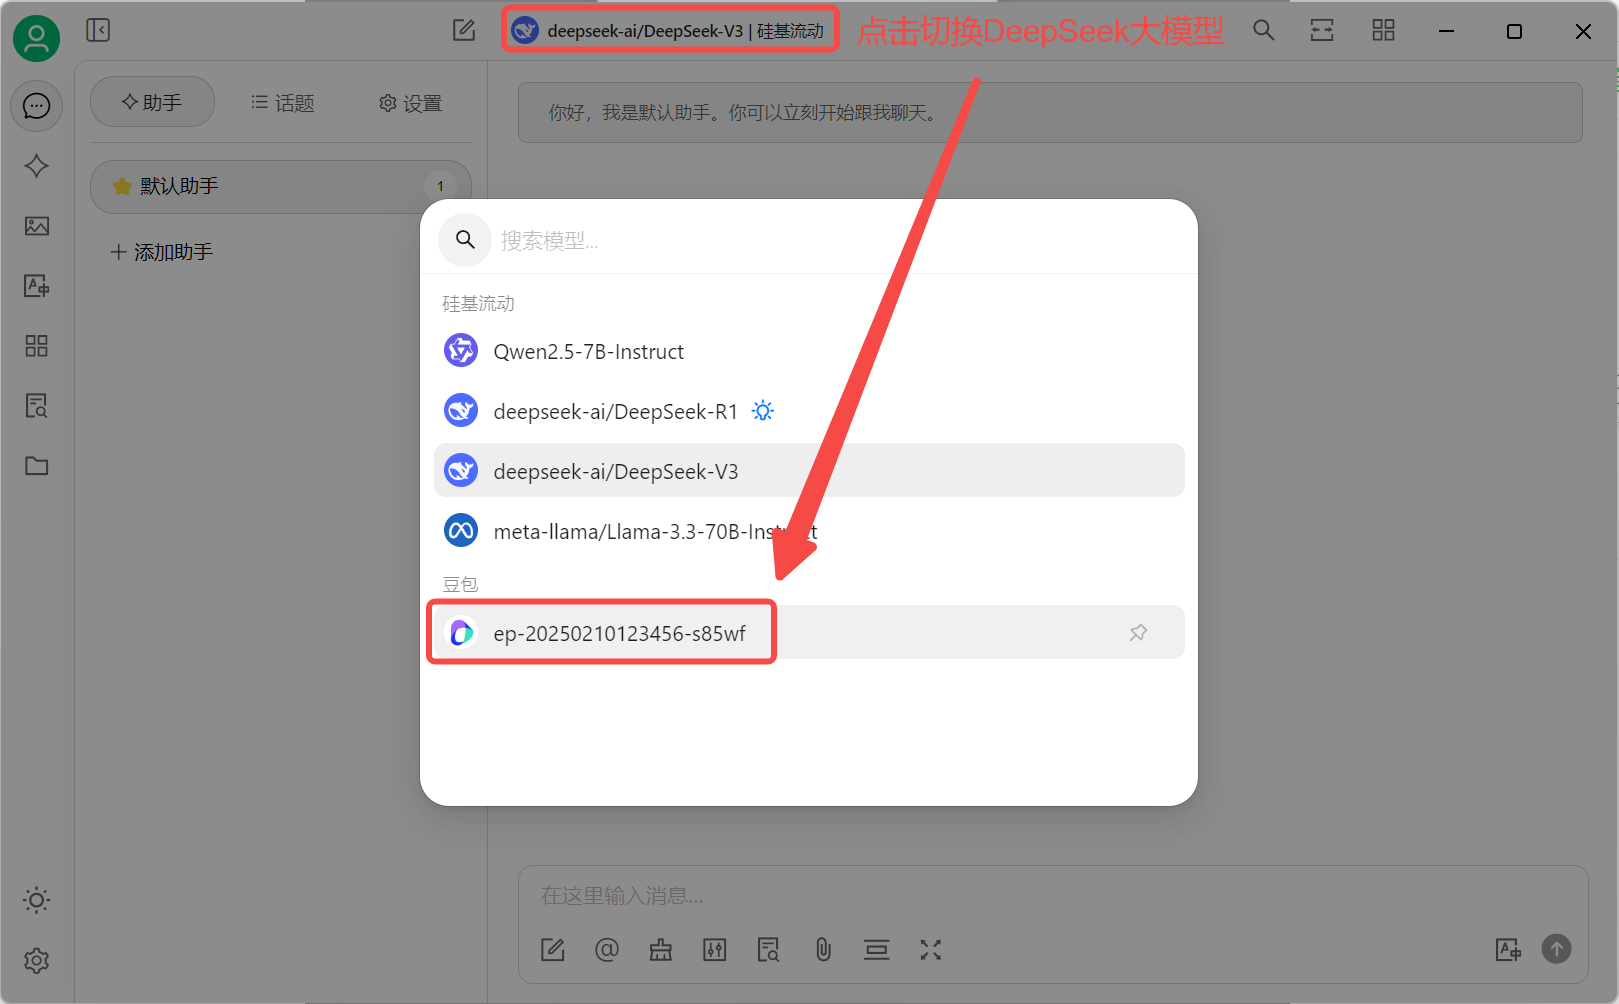This screenshot has height=1004, width=1619.
Task: Click the 添加助手 button
Action: pos(162,252)
